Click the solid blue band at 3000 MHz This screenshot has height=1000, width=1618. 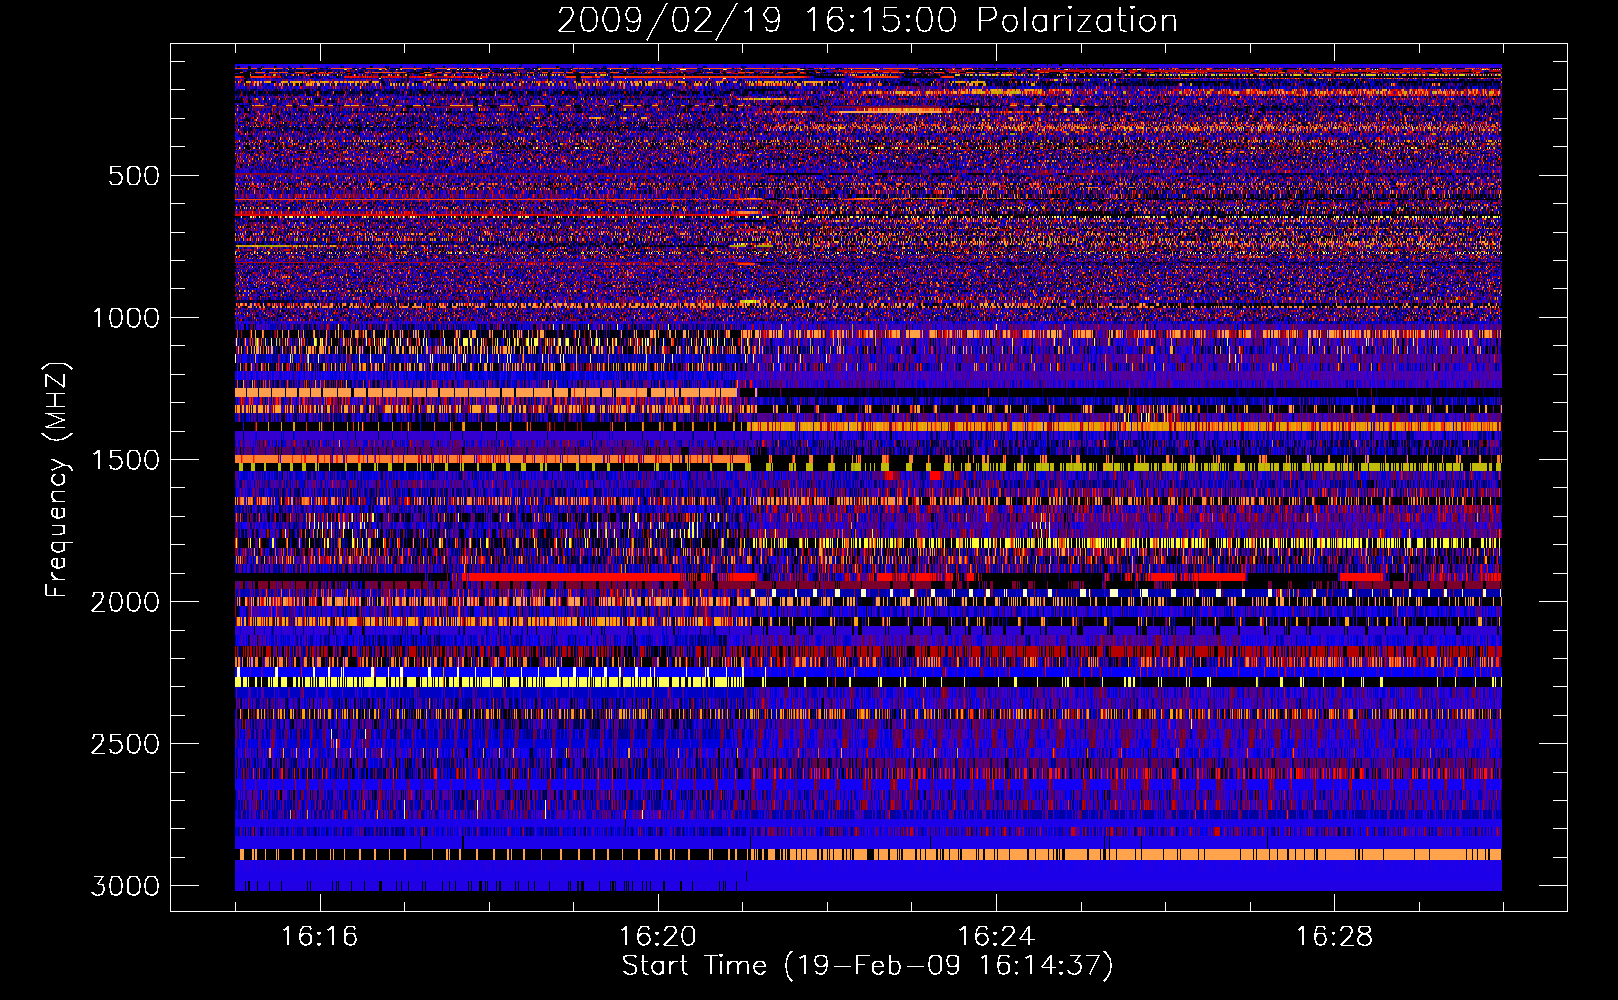pos(1100,877)
